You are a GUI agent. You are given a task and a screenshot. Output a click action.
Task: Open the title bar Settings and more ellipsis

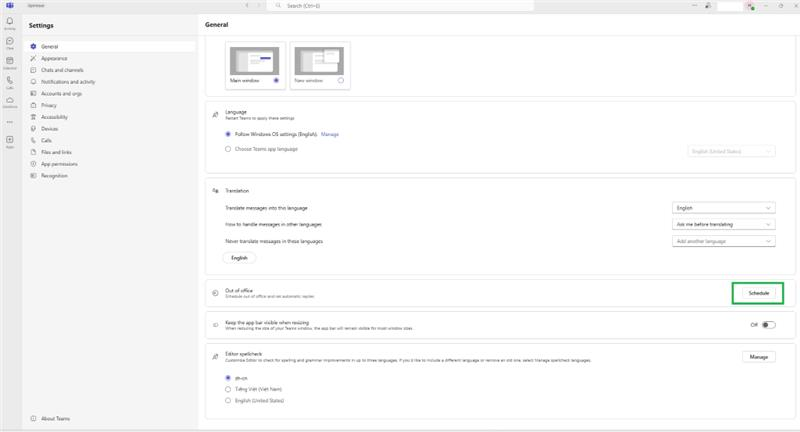[694, 6]
